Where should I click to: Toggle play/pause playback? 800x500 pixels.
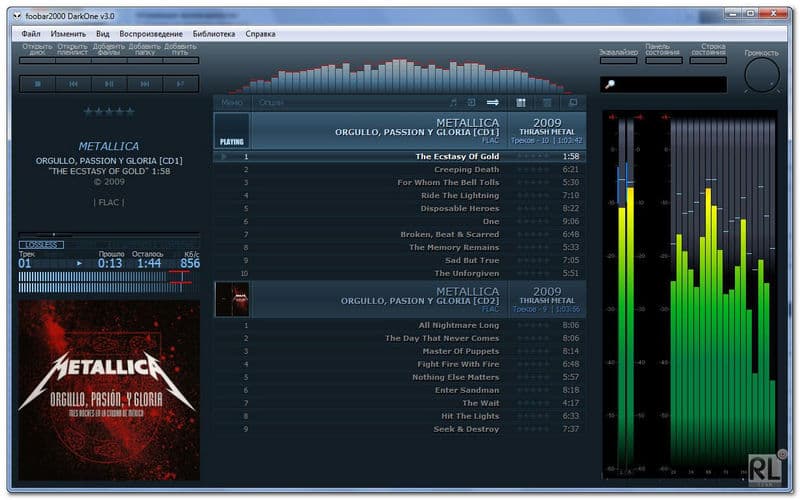(109, 84)
